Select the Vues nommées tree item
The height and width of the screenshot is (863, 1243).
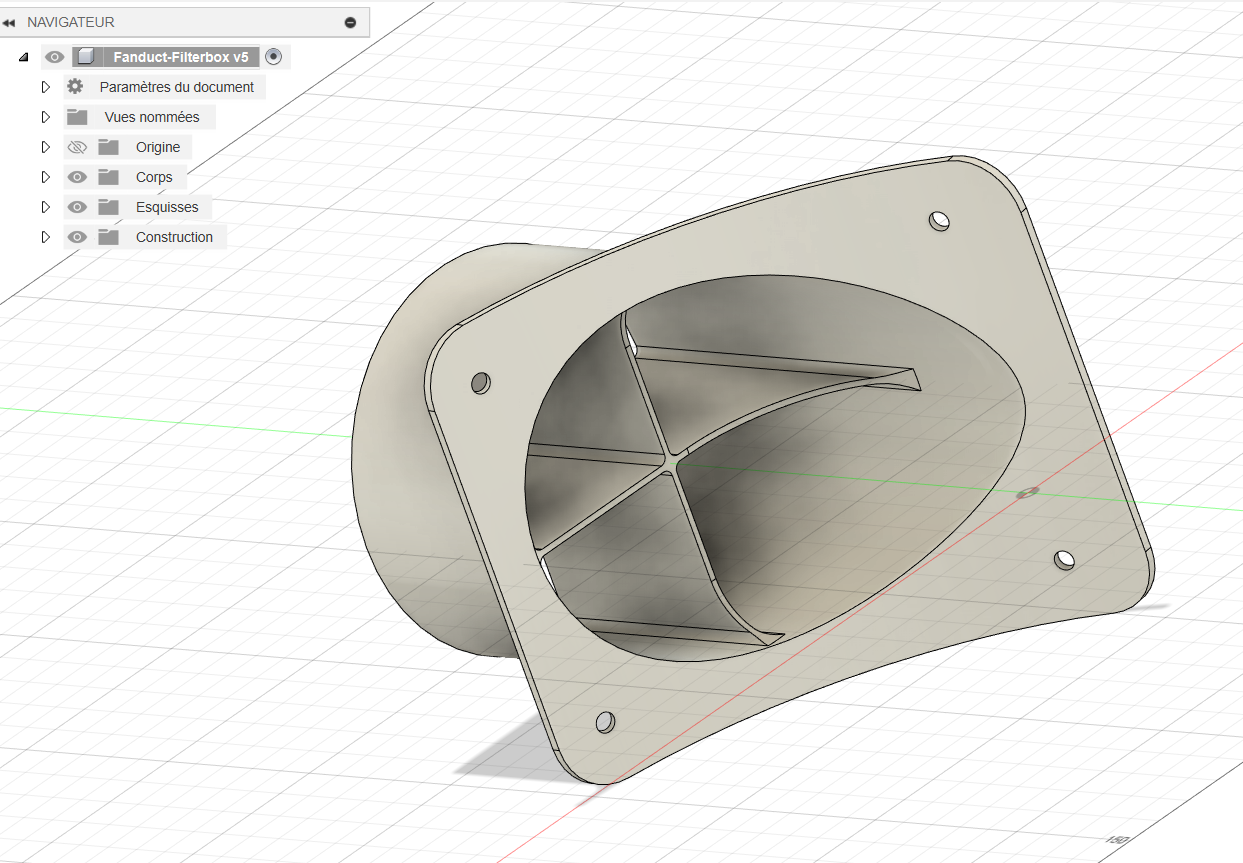(152, 117)
